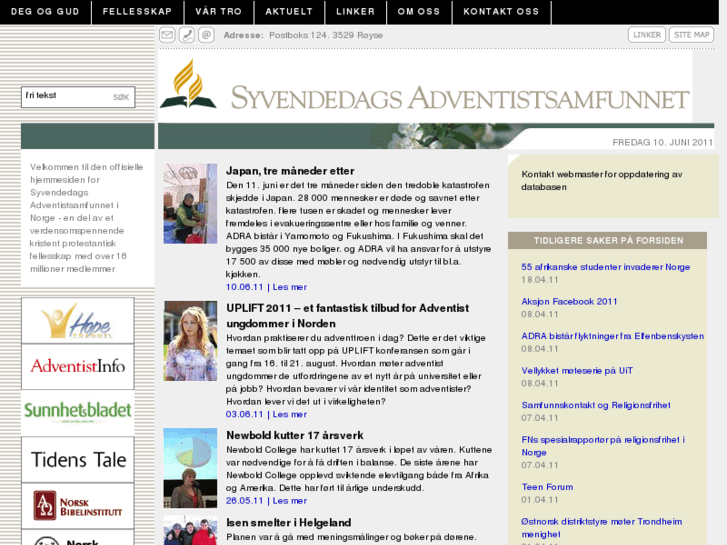Open FNs spesialrapportør på religionsfrihet link
The height and width of the screenshot is (545, 727).
click(x=603, y=446)
